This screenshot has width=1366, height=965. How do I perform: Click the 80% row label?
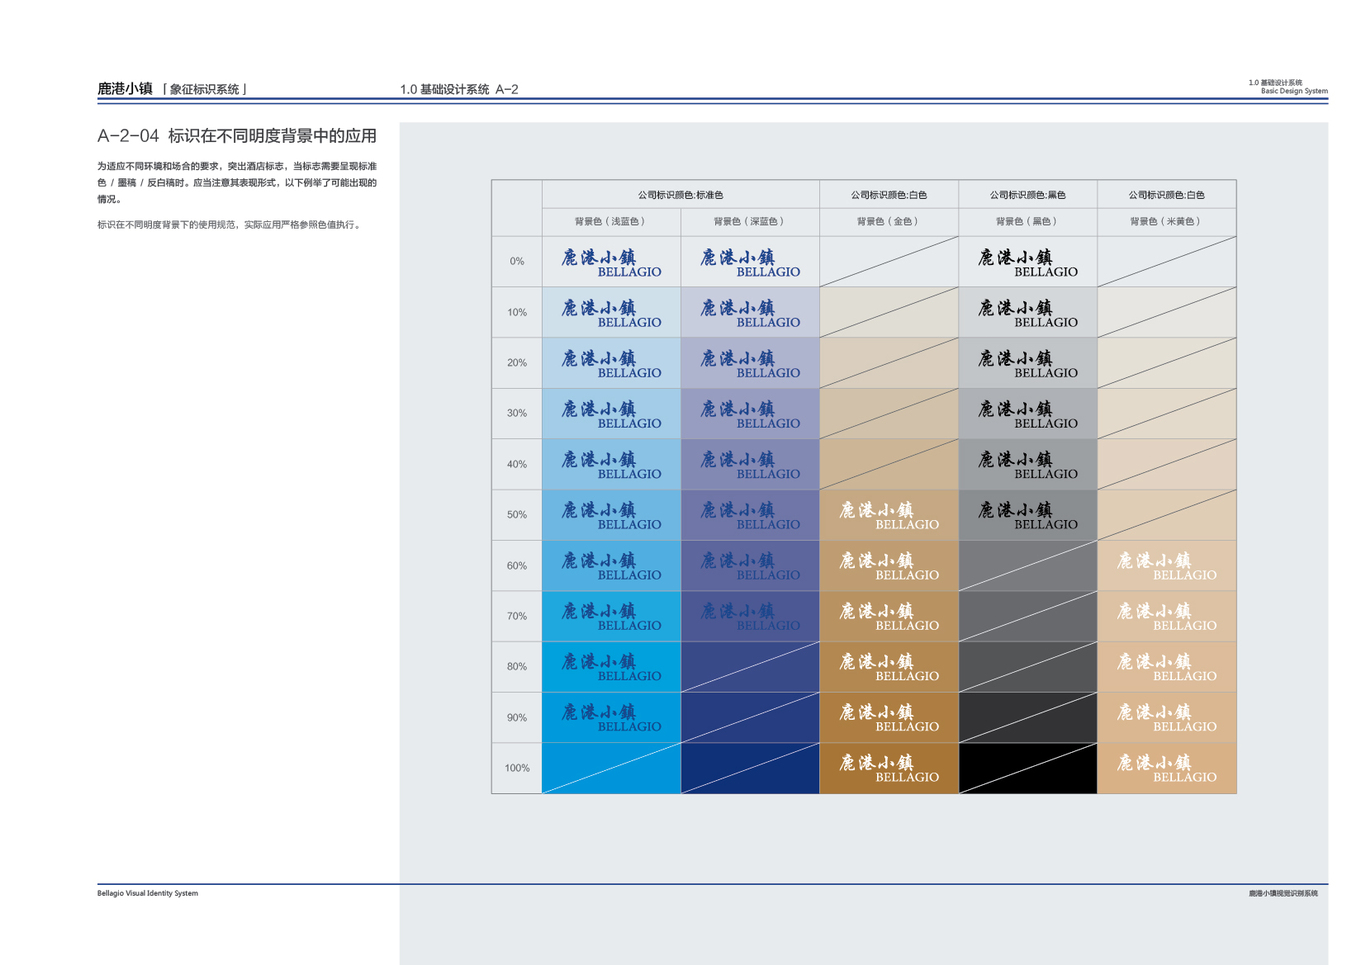point(517,666)
